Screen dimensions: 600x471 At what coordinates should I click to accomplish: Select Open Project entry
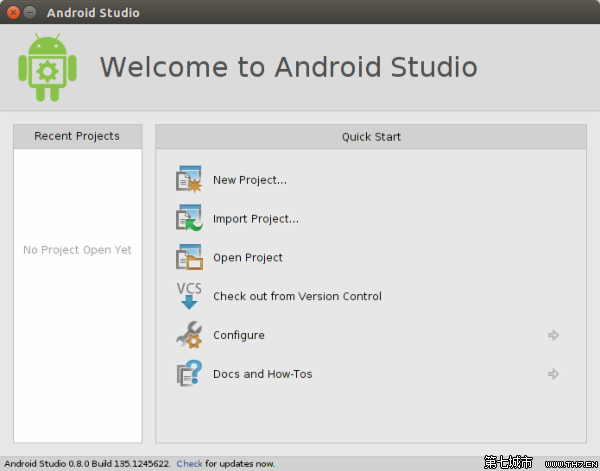tap(248, 258)
